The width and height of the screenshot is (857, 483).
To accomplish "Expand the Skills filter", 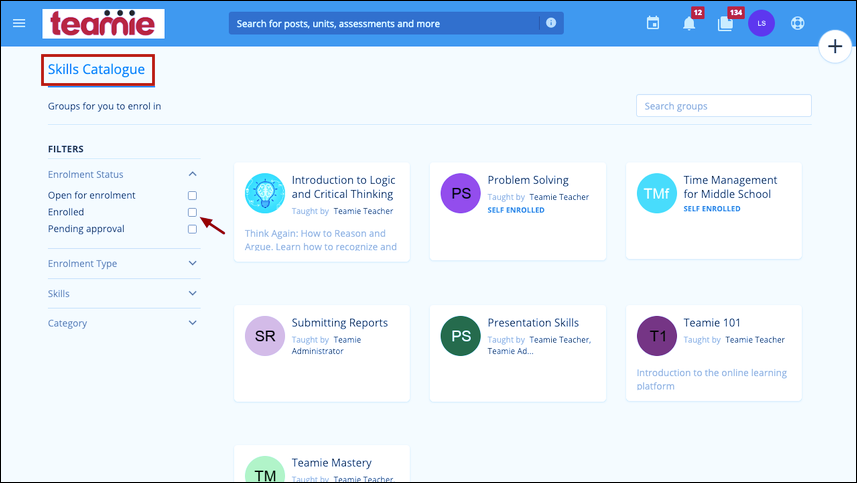I will pos(124,293).
